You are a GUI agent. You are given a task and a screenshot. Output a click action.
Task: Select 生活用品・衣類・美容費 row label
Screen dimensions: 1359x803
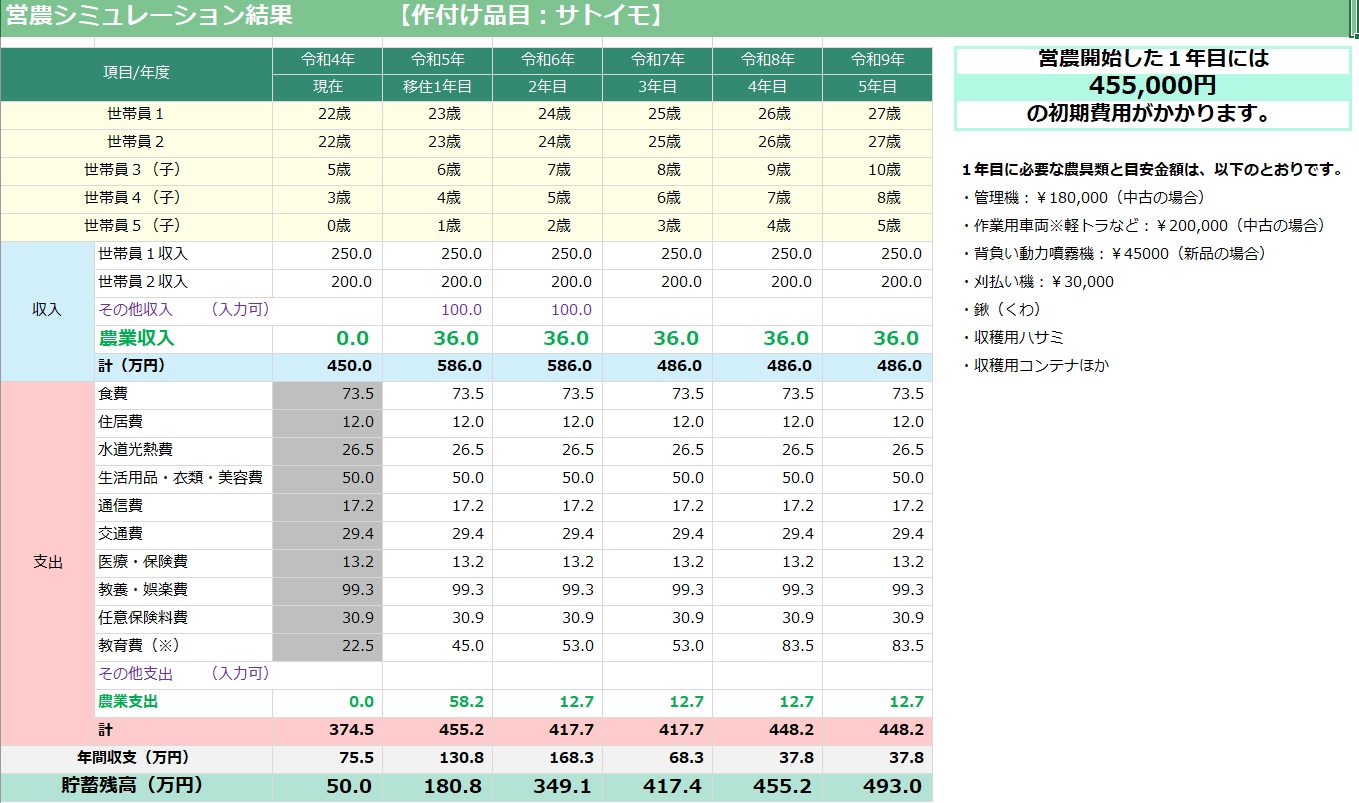[184, 478]
